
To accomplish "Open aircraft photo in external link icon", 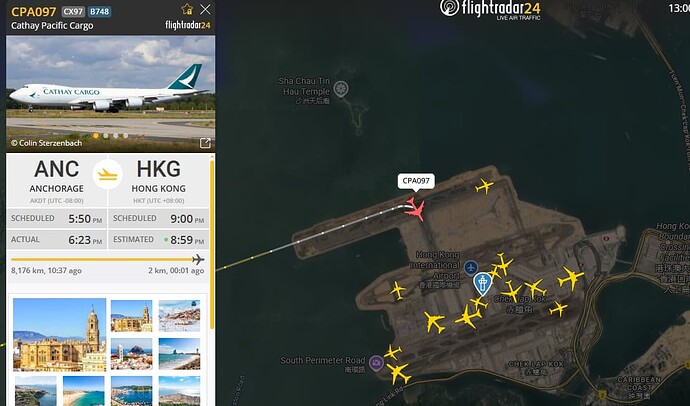I will (x=205, y=143).
